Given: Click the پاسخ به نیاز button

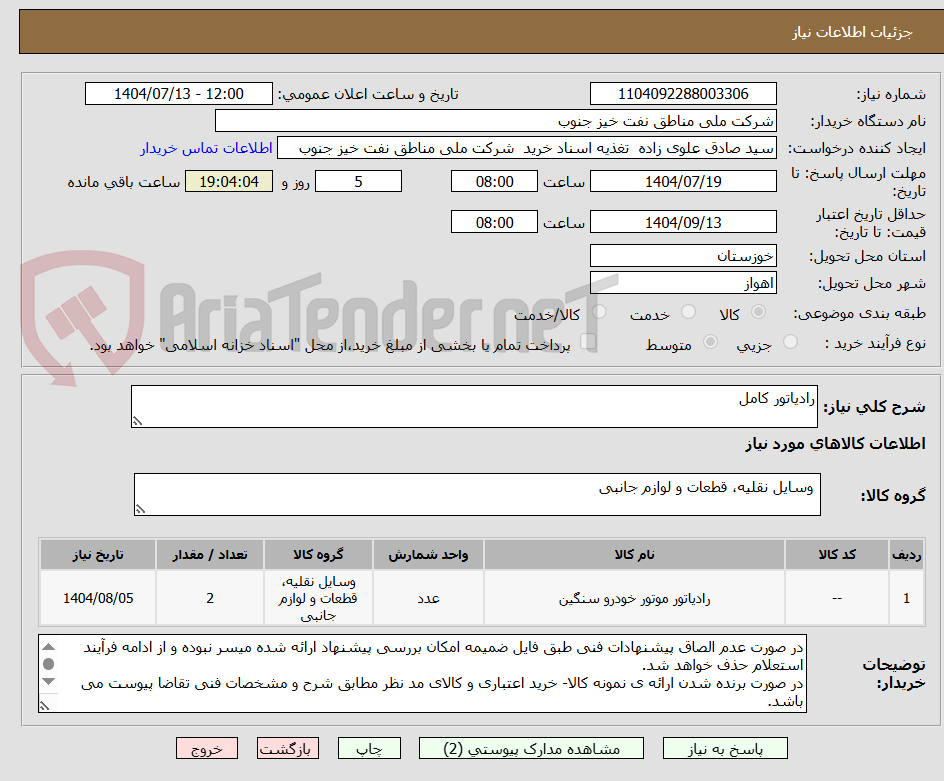Looking at the screenshot, I should point(724,748).
